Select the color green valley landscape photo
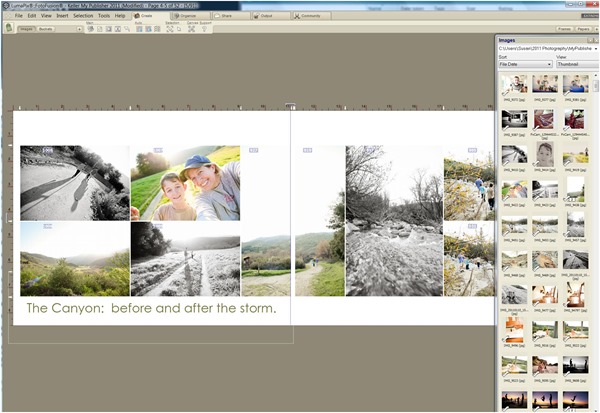The image size is (600, 413). (x=75, y=259)
